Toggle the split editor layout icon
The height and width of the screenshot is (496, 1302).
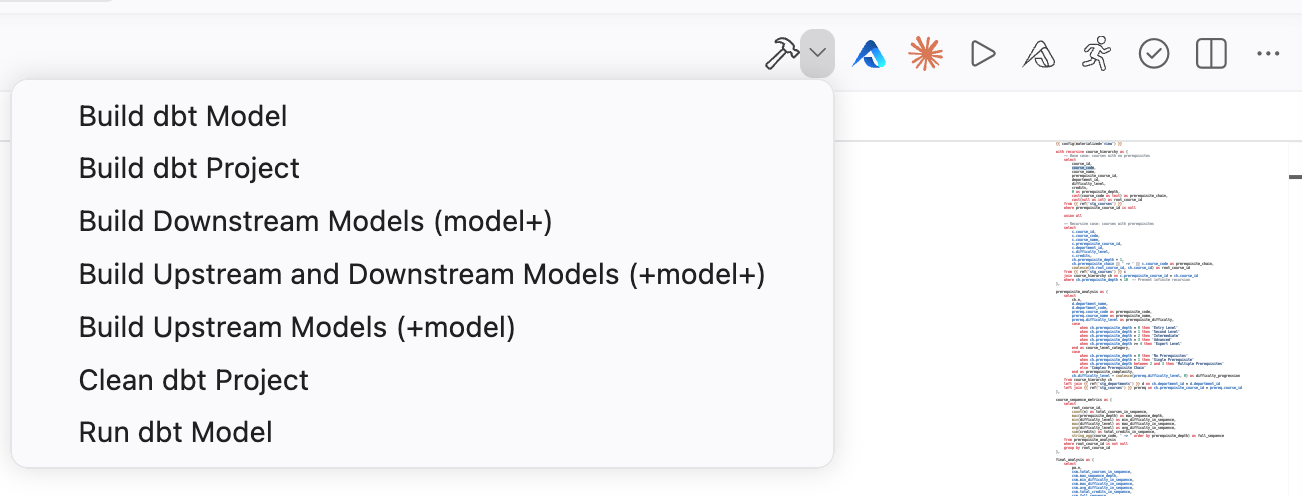point(1211,53)
